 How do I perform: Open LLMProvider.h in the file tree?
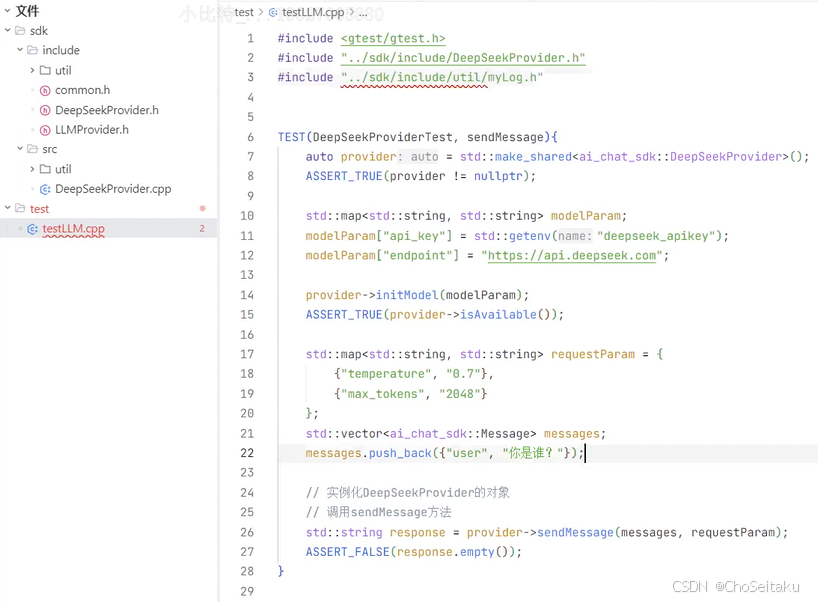(92, 130)
